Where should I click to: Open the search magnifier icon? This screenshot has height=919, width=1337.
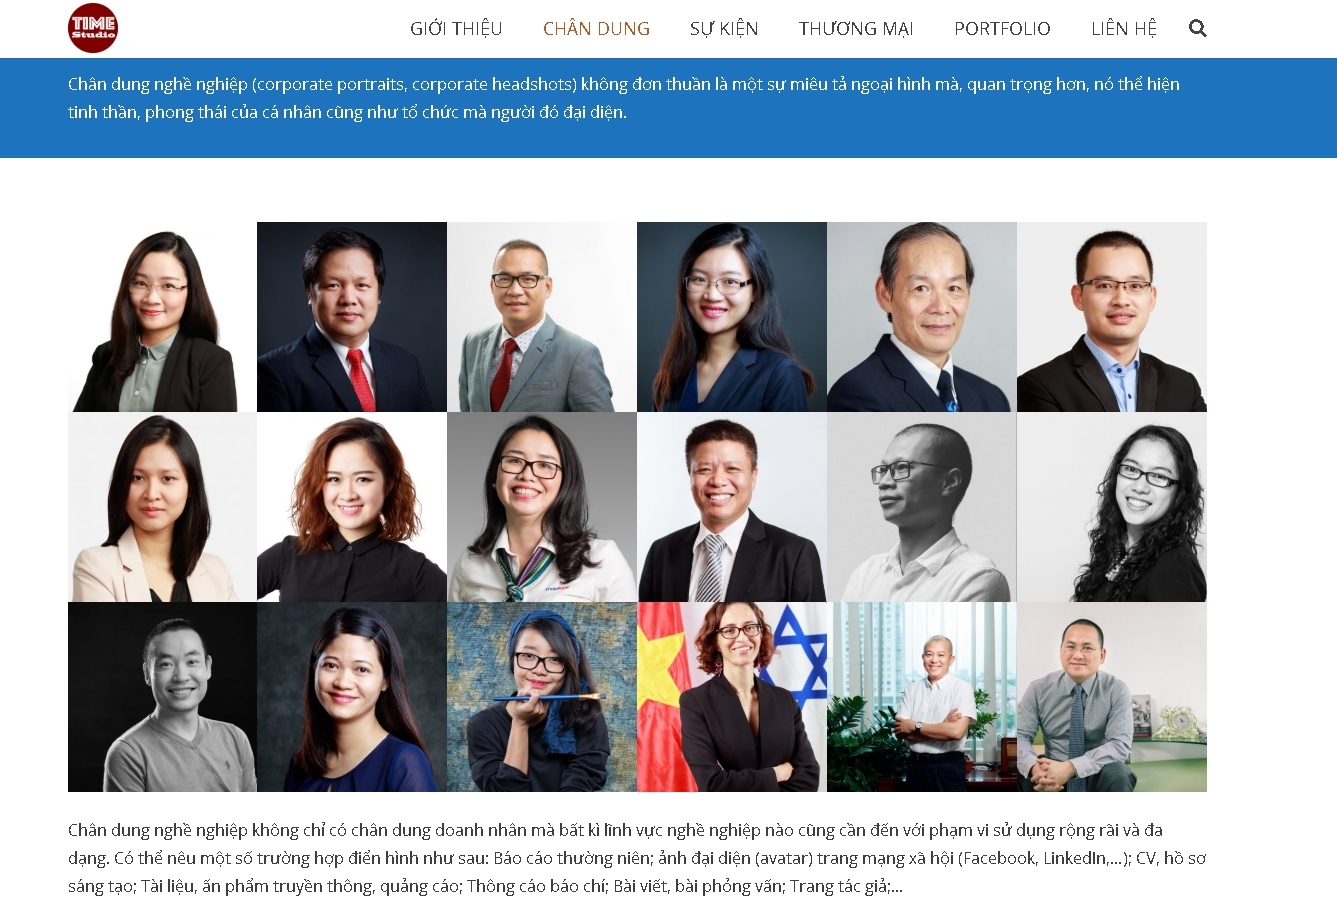pyautogui.click(x=1197, y=28)
